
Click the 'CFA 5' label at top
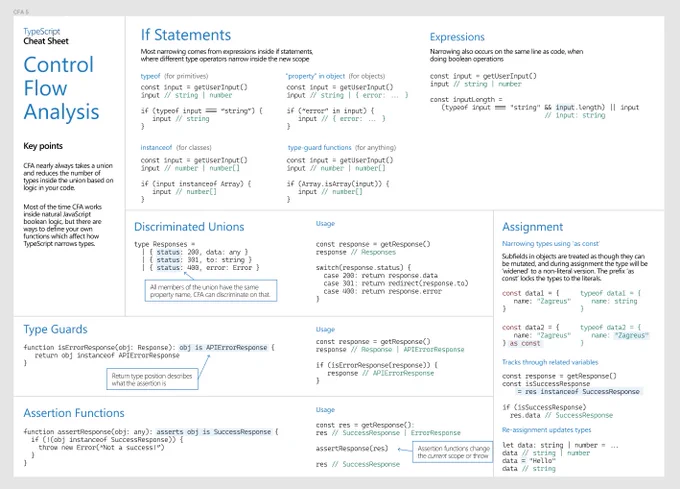tap(21, 12)
